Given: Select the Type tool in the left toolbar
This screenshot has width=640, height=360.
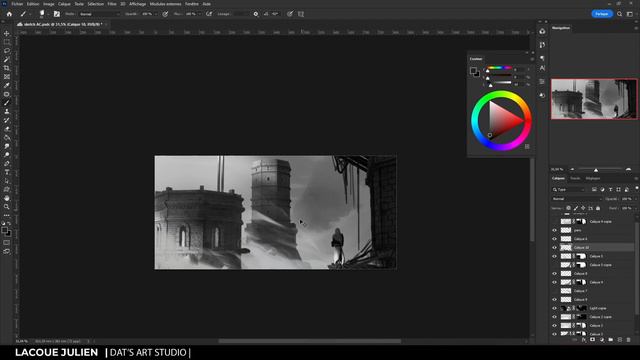Looking at the screenshot, I should pyautogui.click(x=7, y=172).
